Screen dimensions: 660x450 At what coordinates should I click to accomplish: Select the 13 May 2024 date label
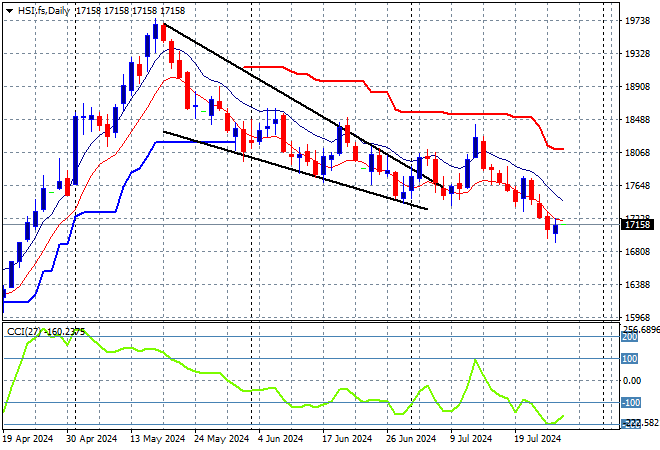pyautogui.click(x=157, y=439)
